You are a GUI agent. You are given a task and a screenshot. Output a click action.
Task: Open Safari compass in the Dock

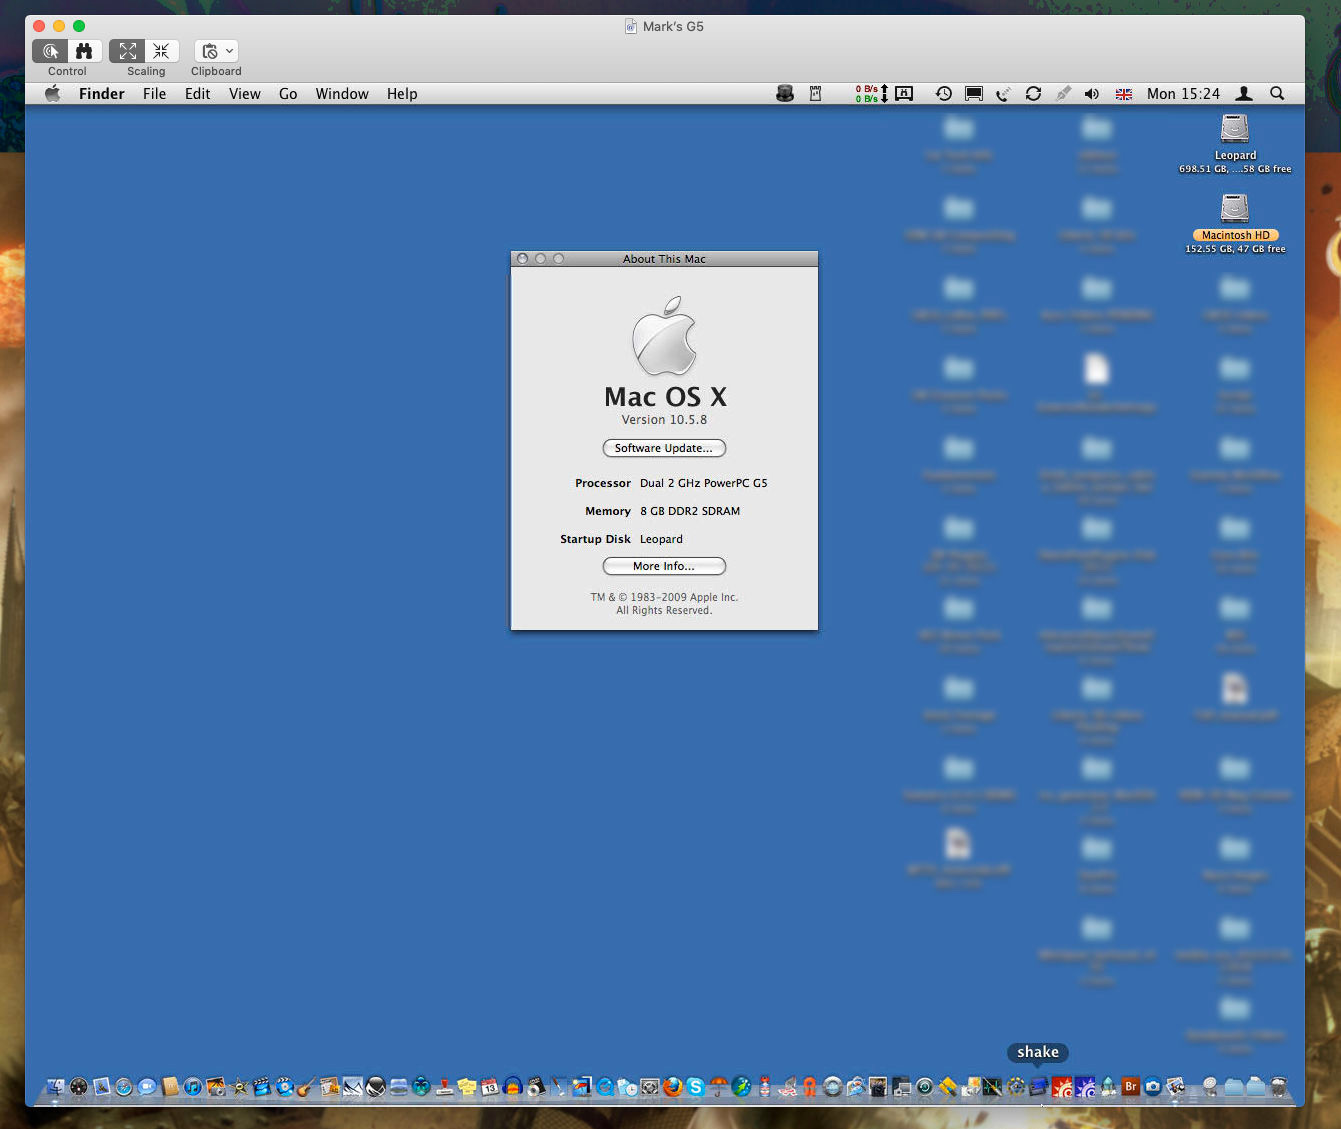point(124,1087)
